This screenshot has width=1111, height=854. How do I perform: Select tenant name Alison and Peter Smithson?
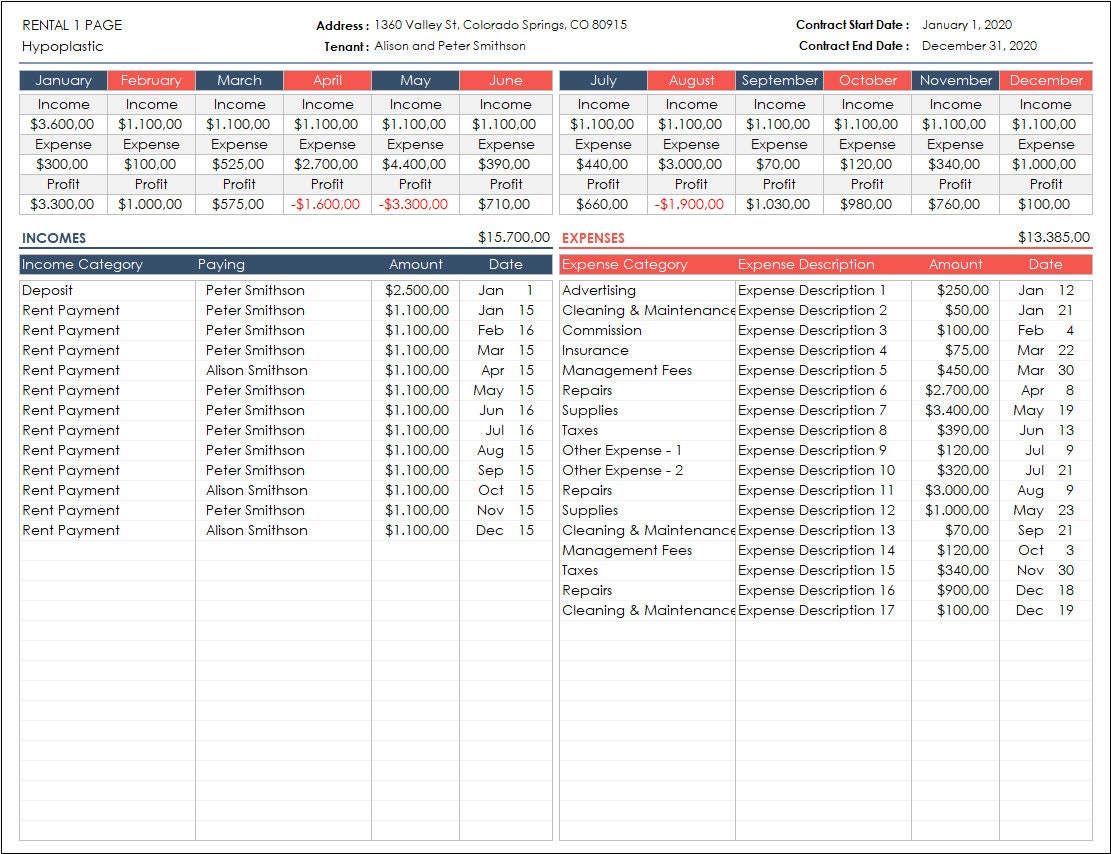450,46
